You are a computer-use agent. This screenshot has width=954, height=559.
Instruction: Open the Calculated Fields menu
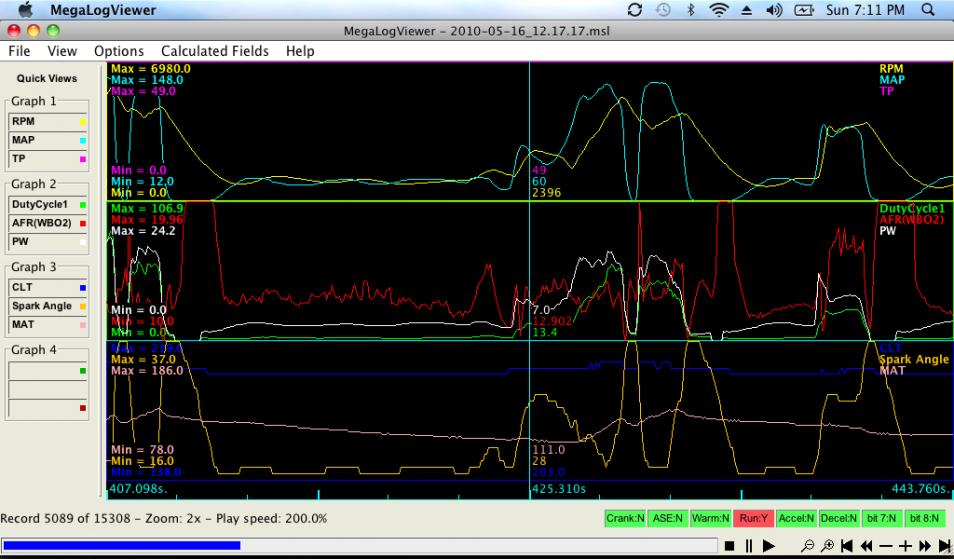[x=215, y=50]
